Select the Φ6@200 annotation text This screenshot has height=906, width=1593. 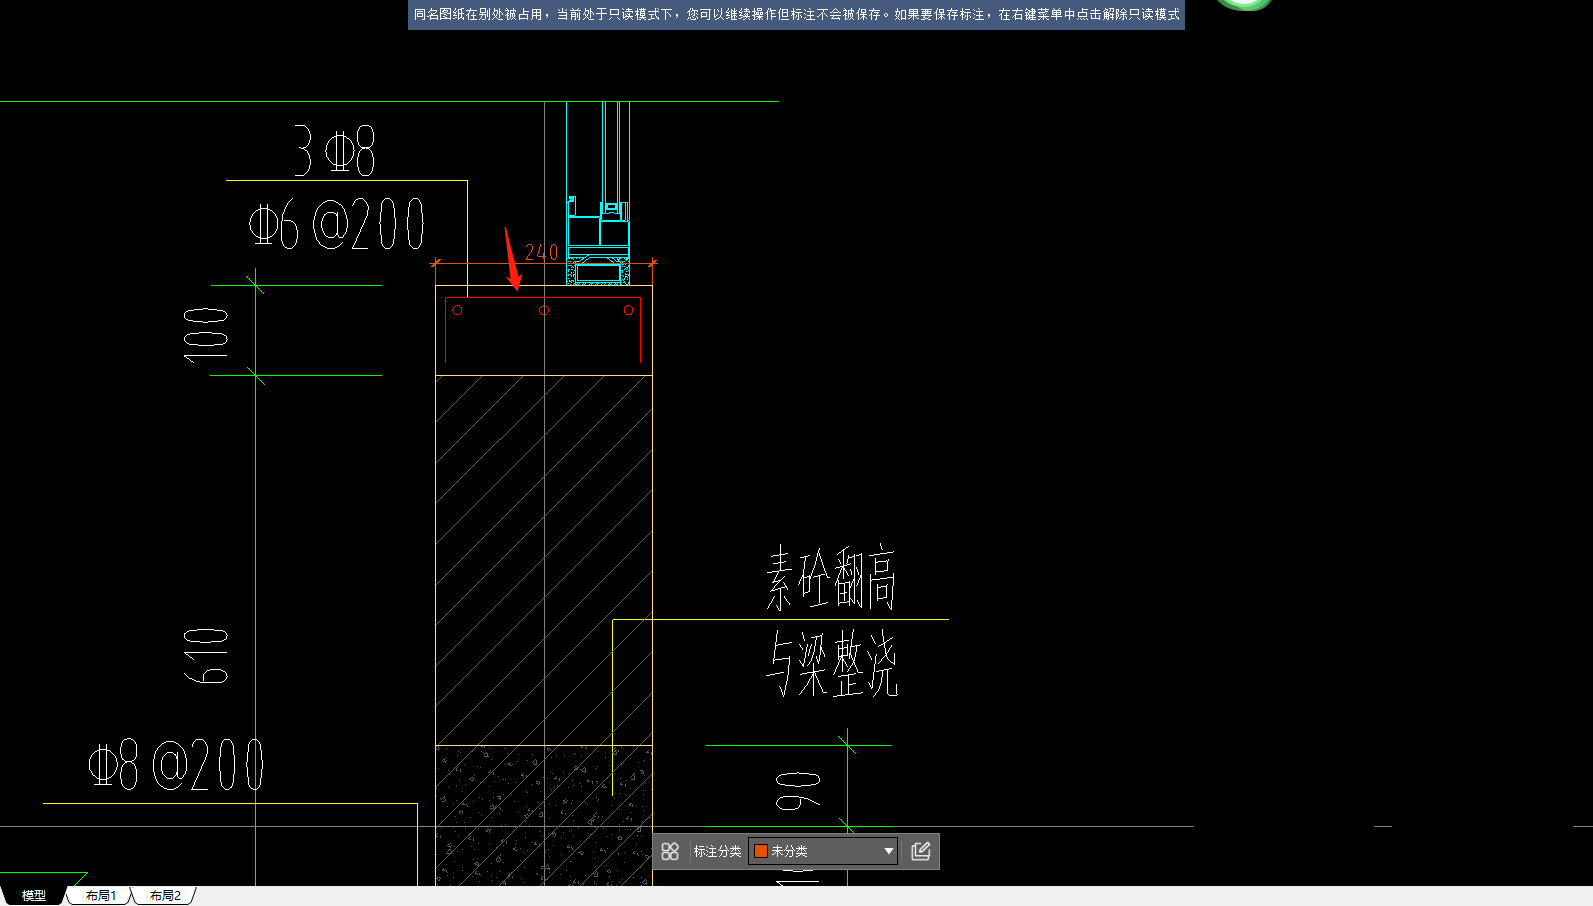(x=337, y=224)
